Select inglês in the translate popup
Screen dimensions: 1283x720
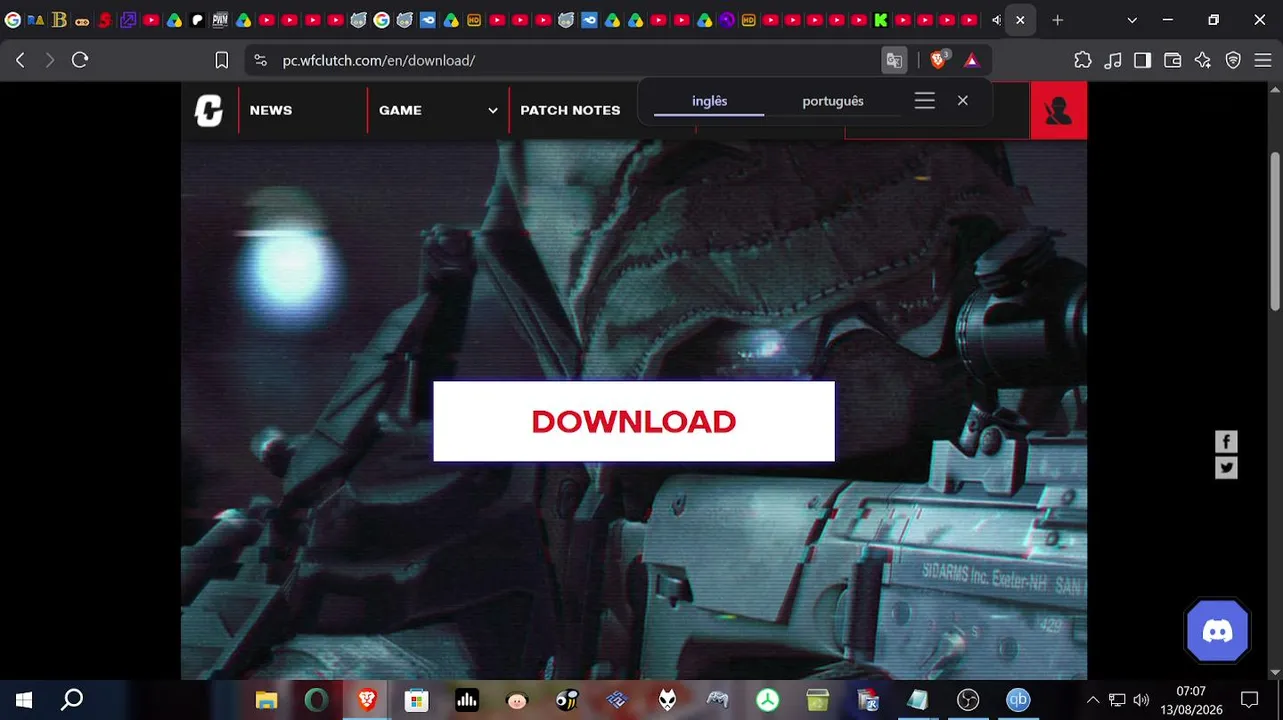(709, 101)
